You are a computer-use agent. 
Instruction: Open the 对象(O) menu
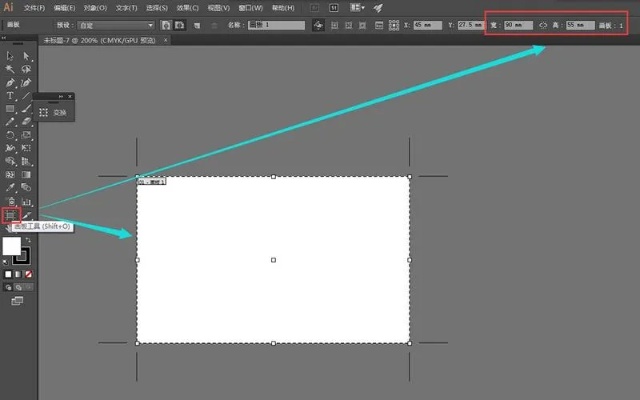[x=95, y=8]
